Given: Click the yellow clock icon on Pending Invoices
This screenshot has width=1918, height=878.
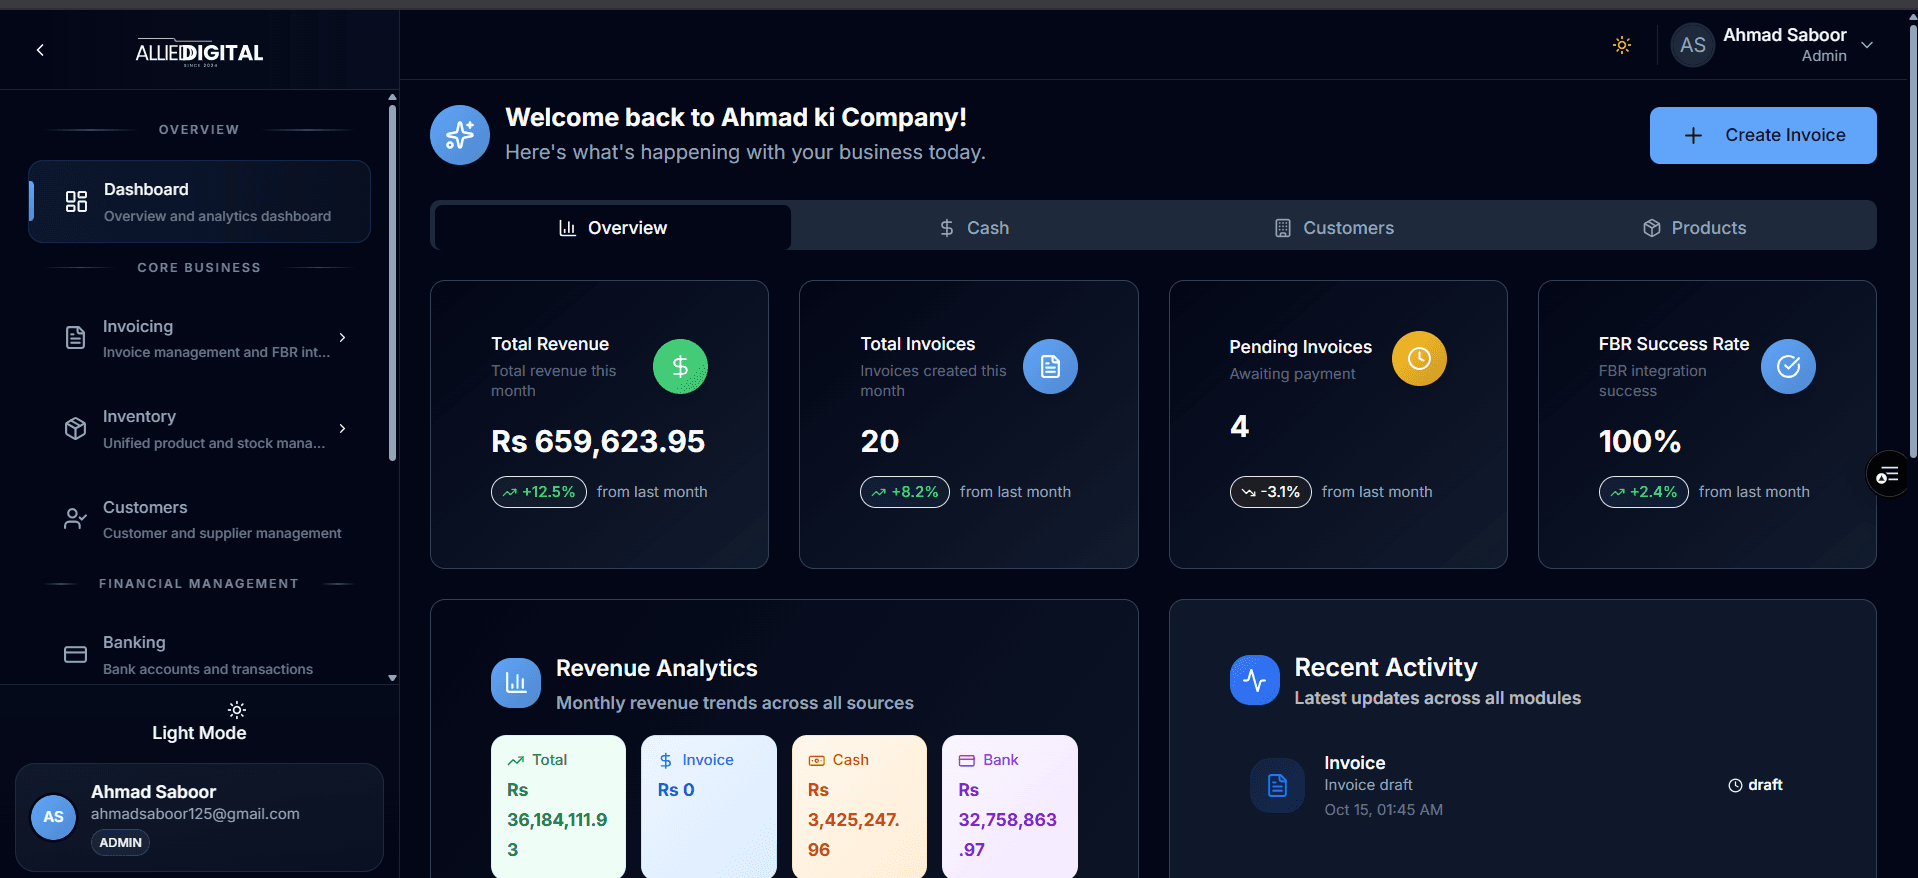Looking at the screenshot, I should tap(1419, 358).
